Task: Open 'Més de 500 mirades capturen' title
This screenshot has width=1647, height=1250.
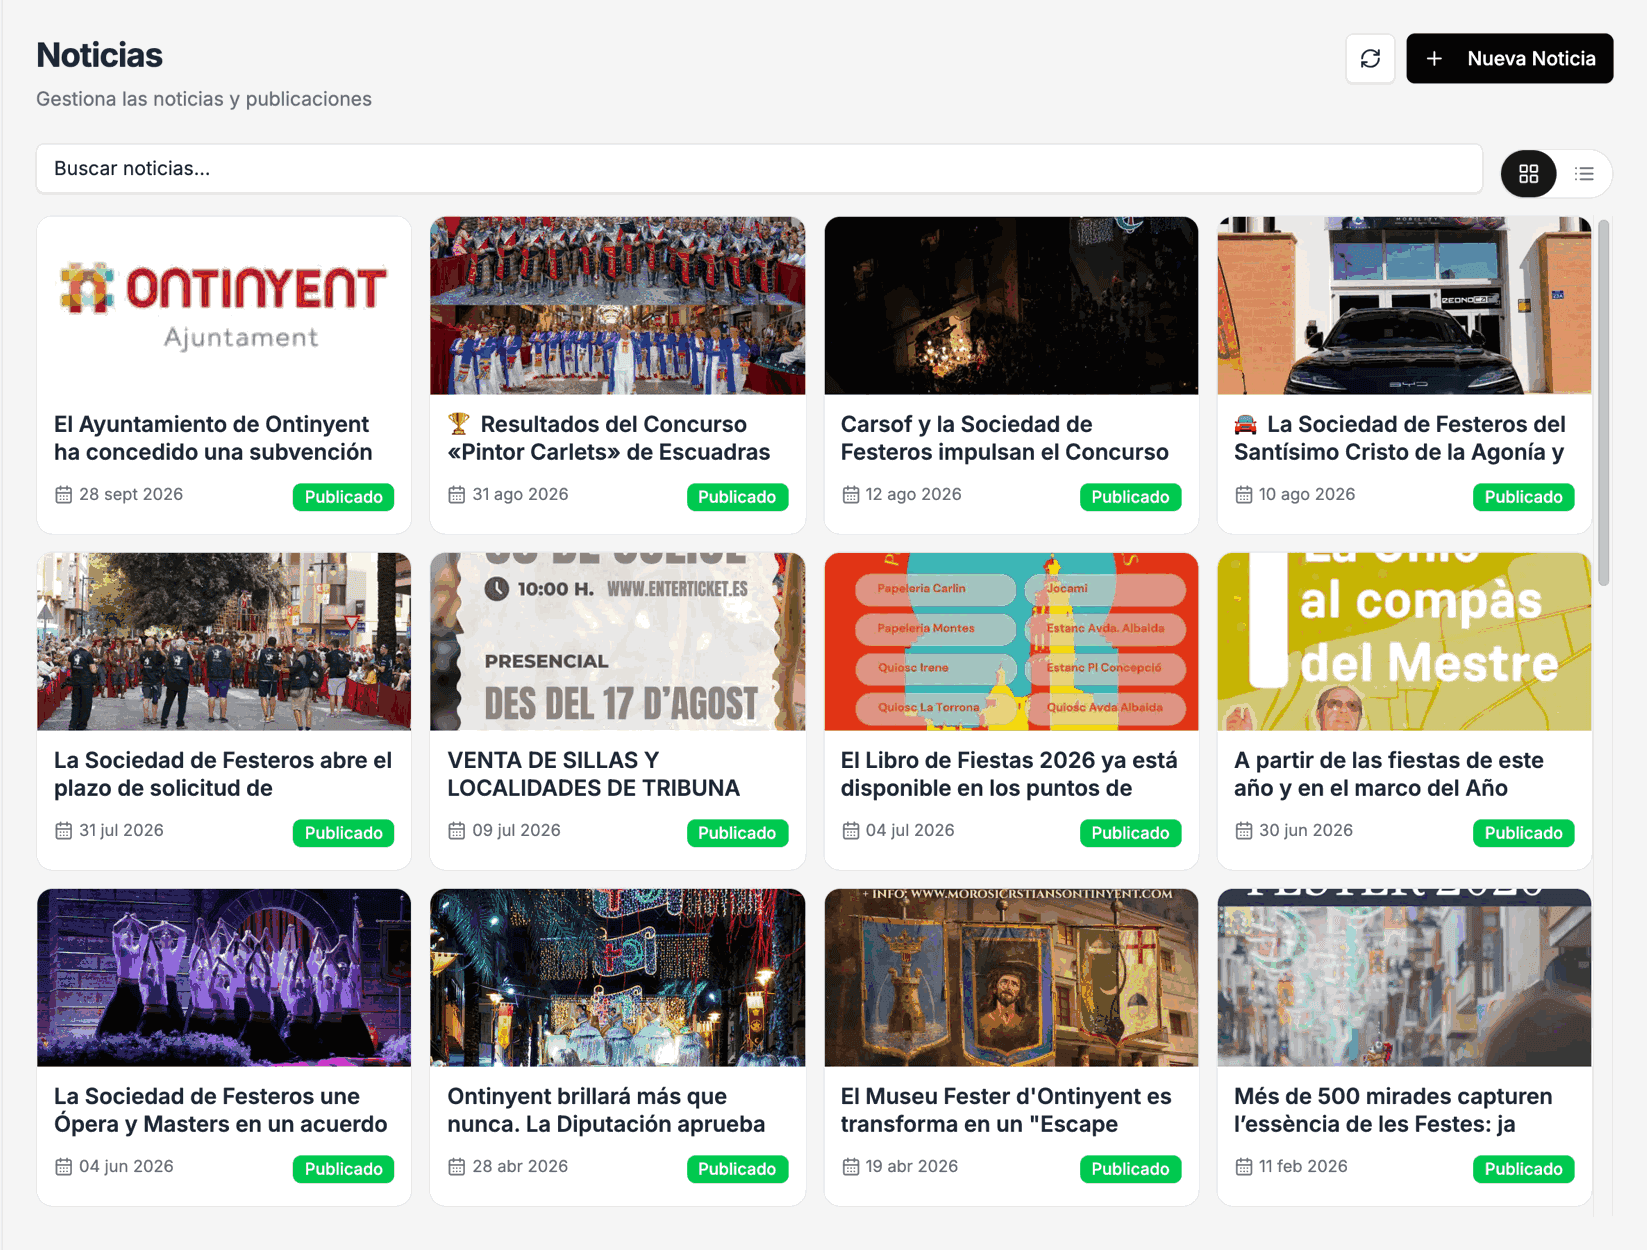Action: click(1393, 1110)
